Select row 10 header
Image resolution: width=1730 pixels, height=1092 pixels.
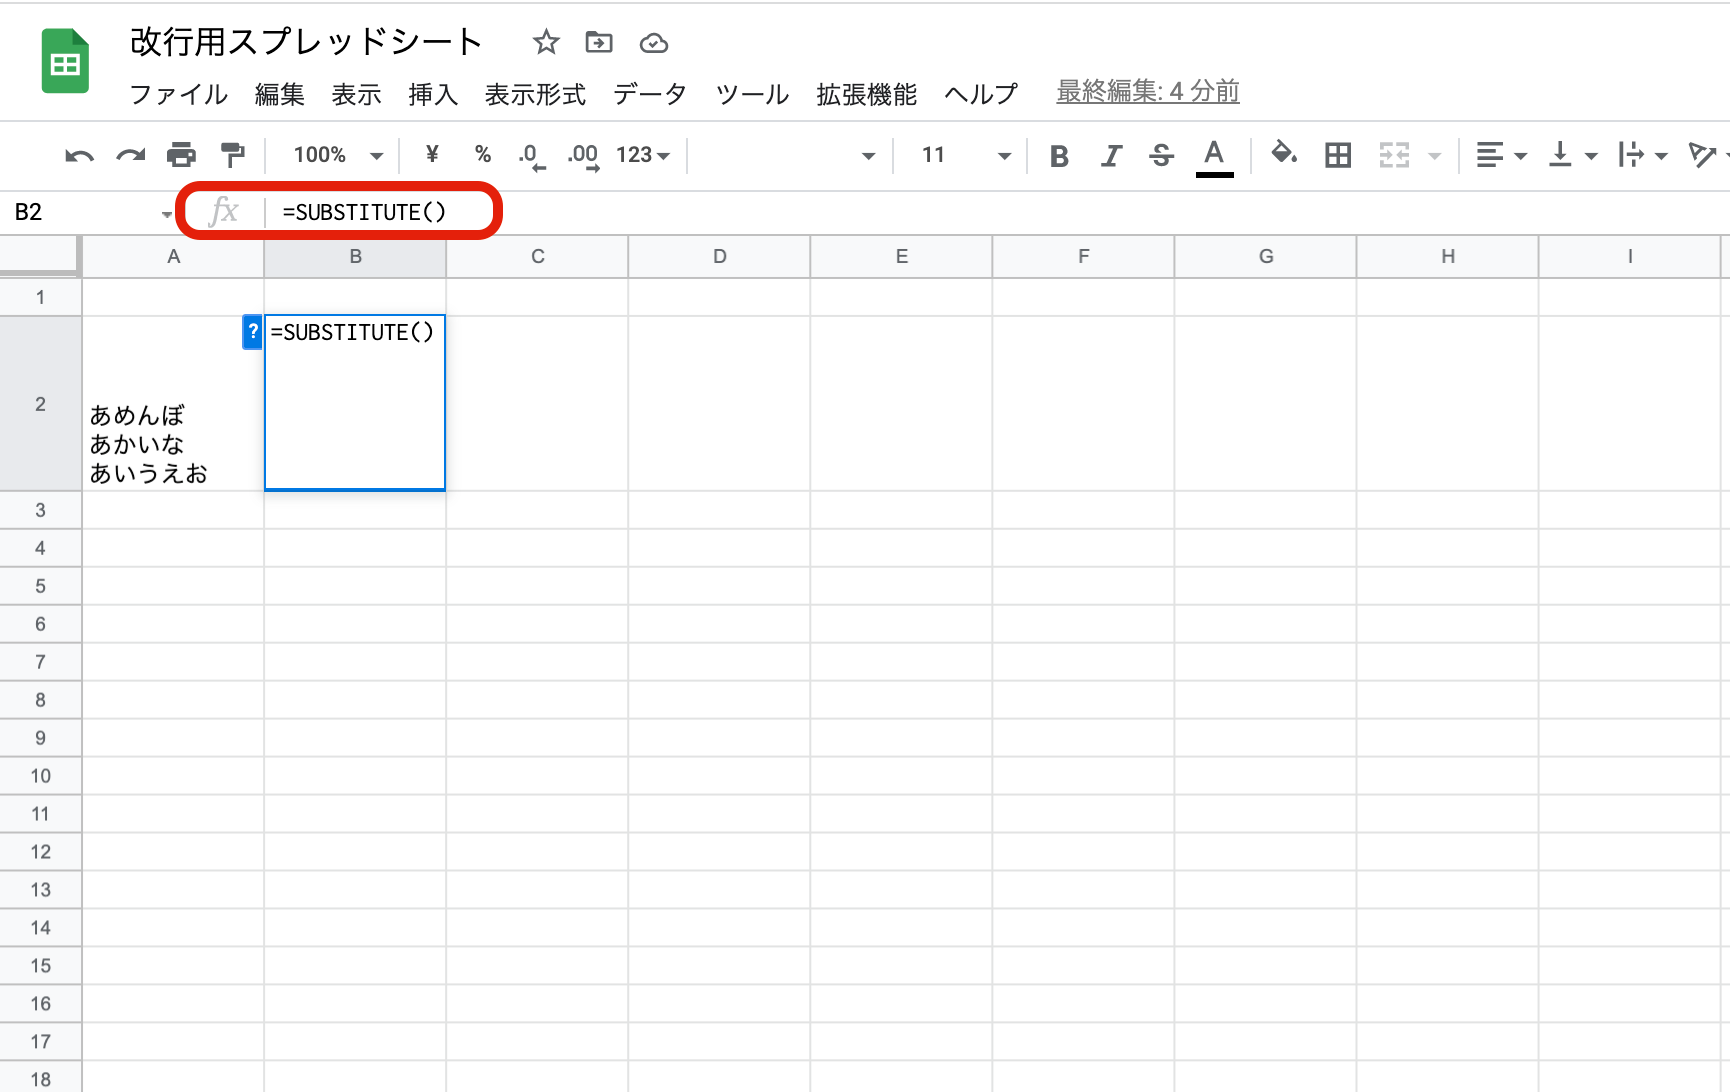click(x=40, y=776)
